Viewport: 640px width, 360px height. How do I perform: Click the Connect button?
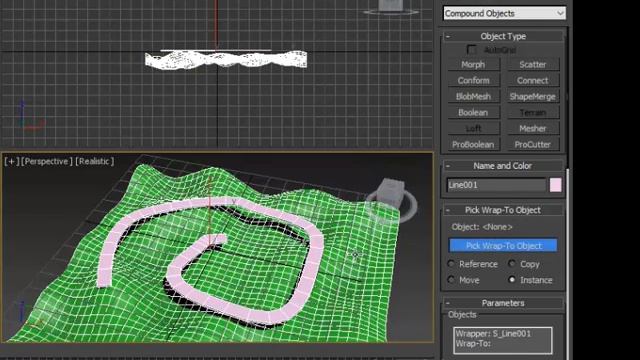click(533, 80)
